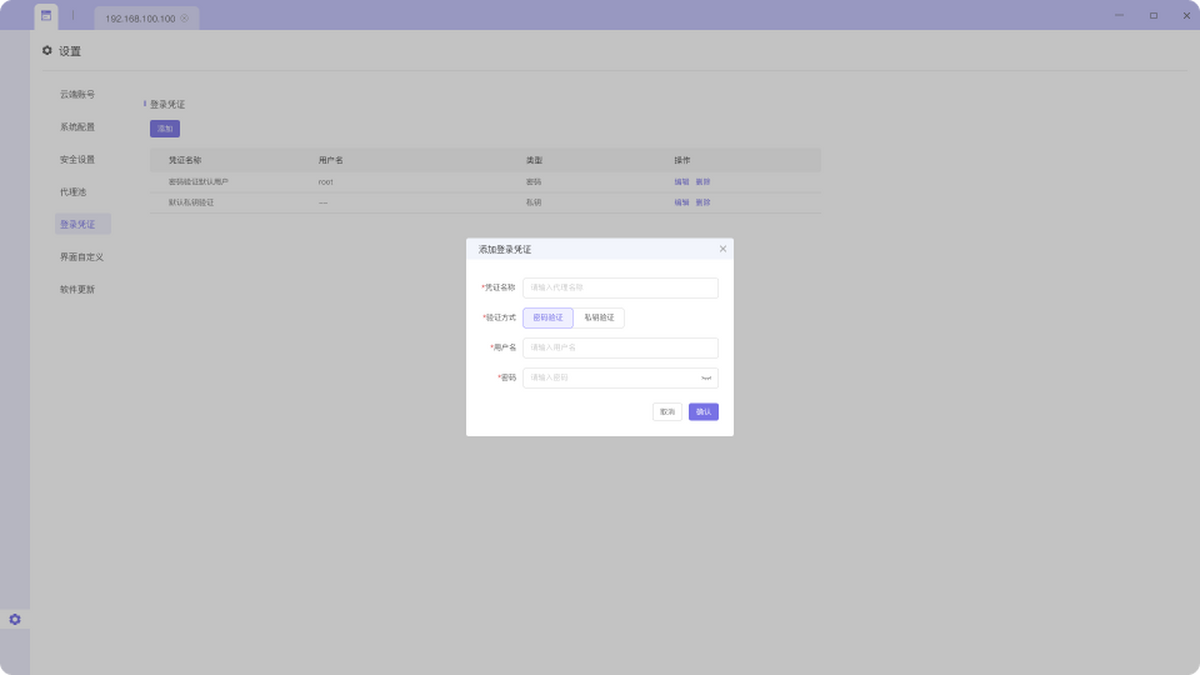Select 私钥验证 verification method
This screenshot has height=675, width=1200.
click(599, 318)
